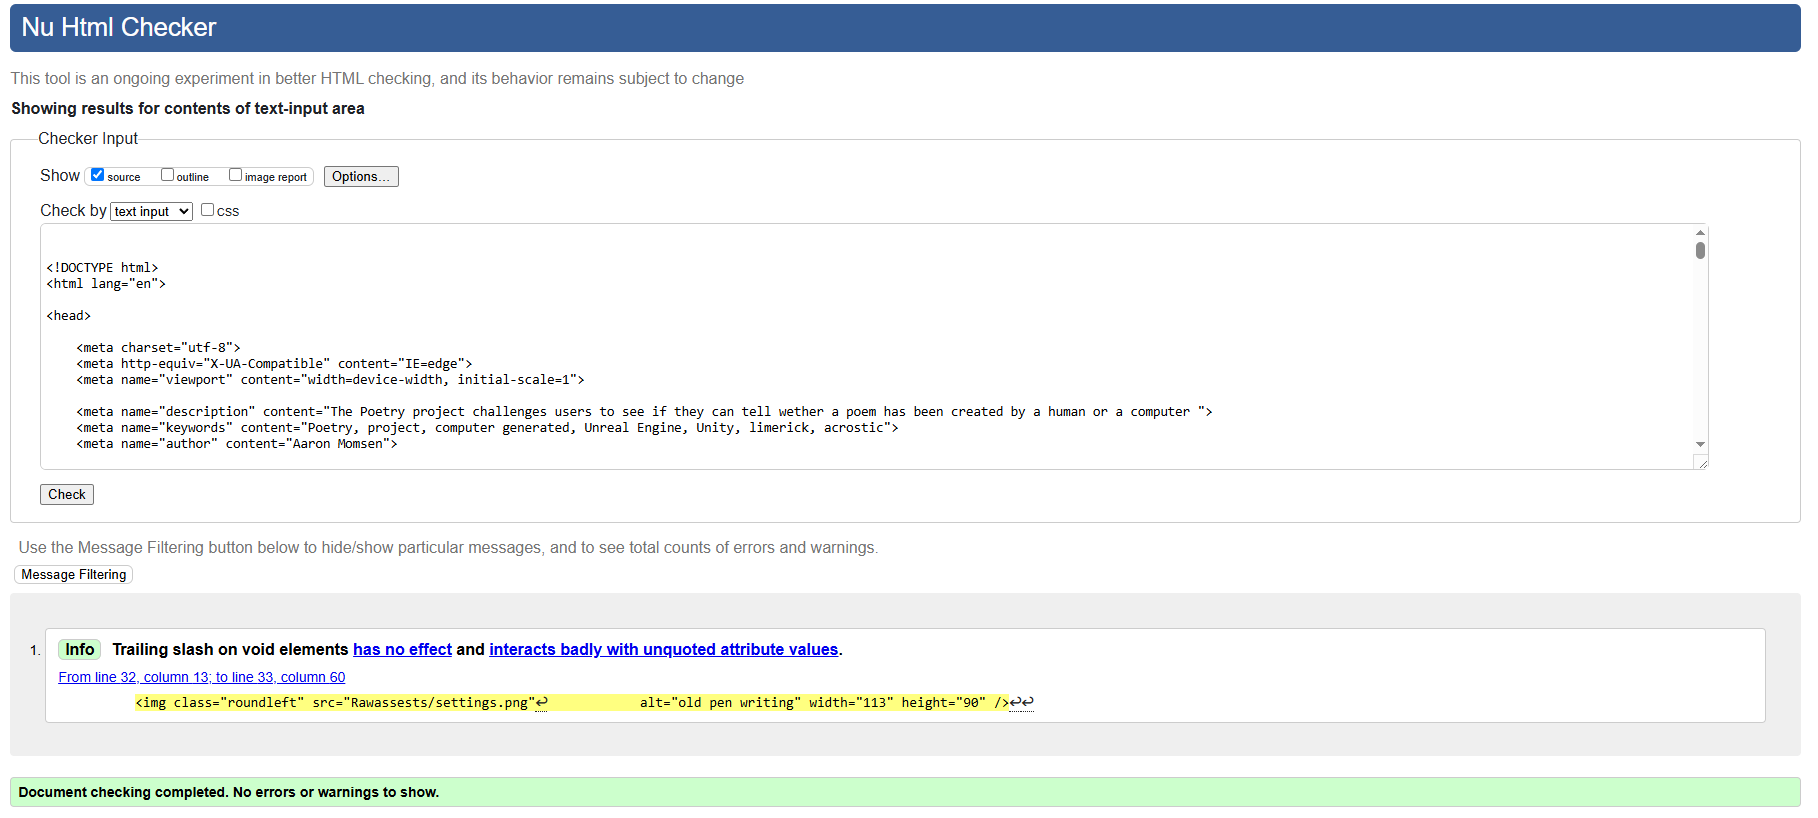Expand the Message Filtering button
This screenshot has width=1818, height=818.
(74, 575)
